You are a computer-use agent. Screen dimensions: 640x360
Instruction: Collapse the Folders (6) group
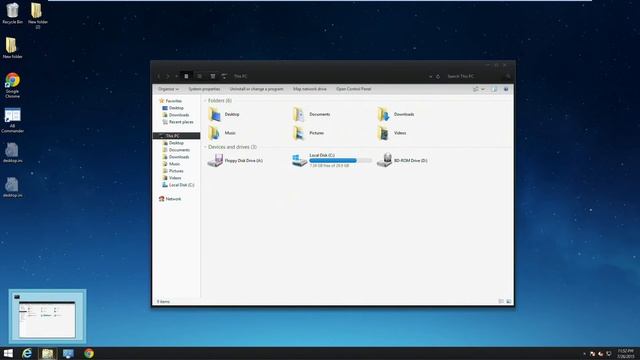[205, 100]
